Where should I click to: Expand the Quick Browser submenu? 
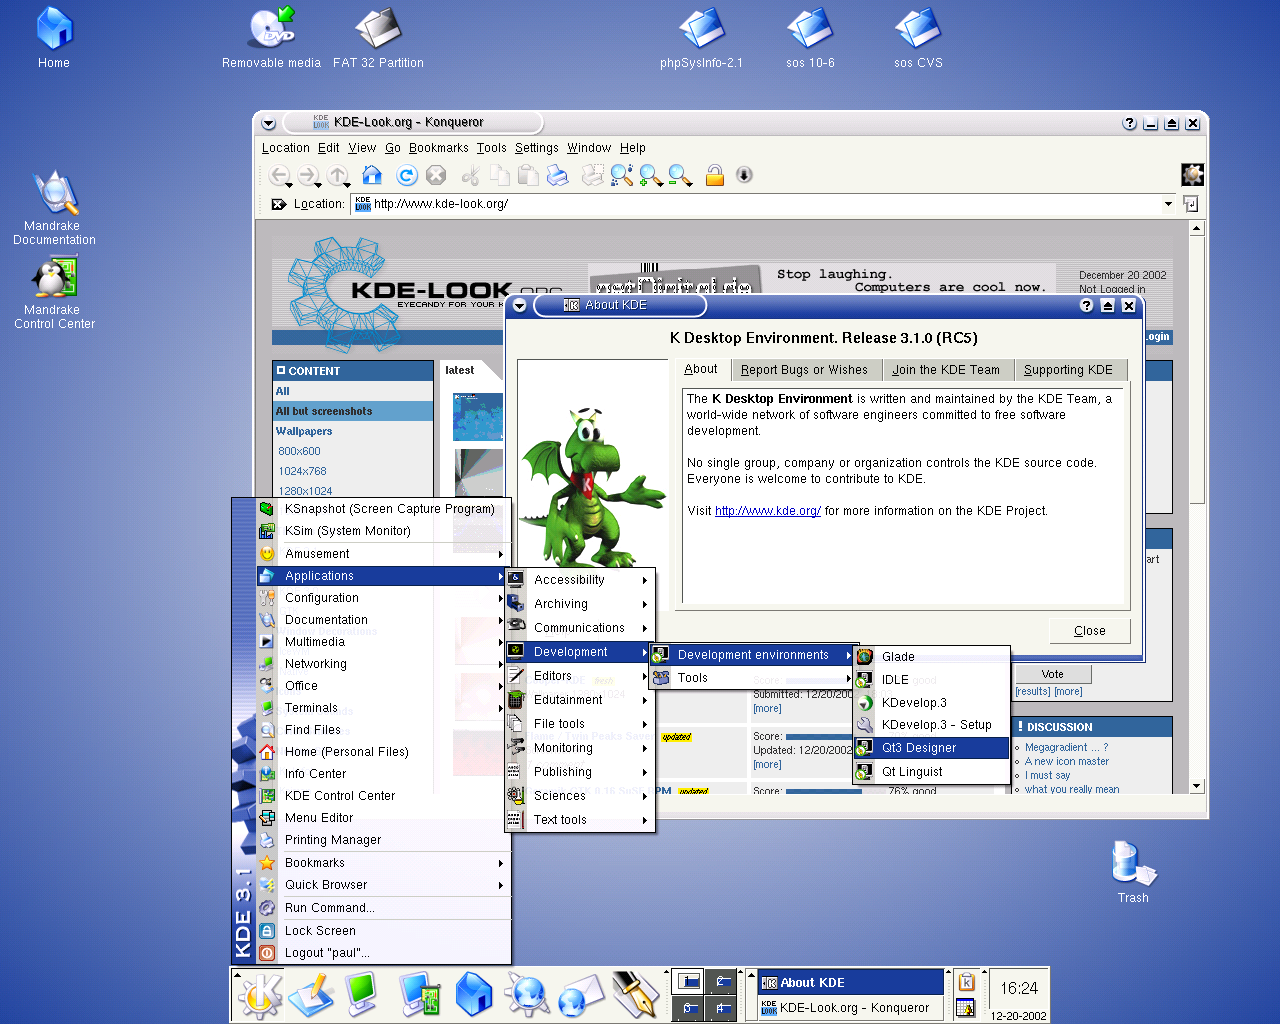(x=384, y=885)
